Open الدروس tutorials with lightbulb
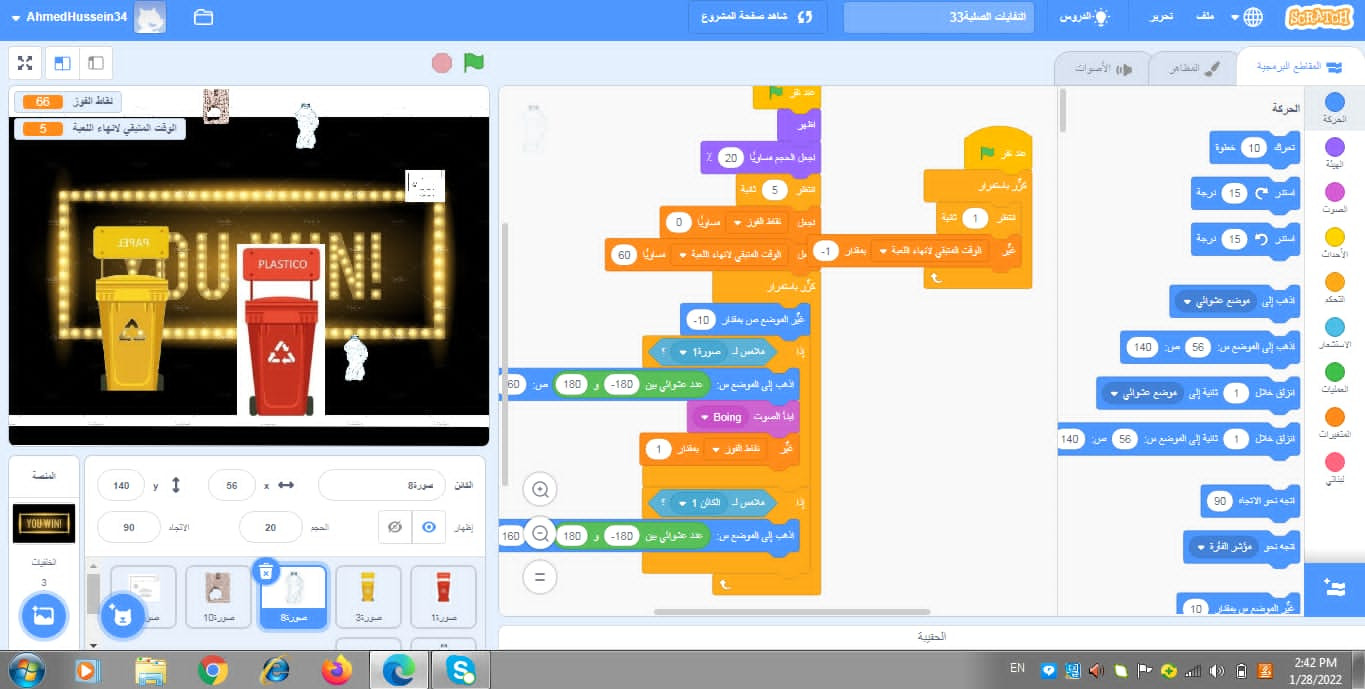 click(1085, 17)
